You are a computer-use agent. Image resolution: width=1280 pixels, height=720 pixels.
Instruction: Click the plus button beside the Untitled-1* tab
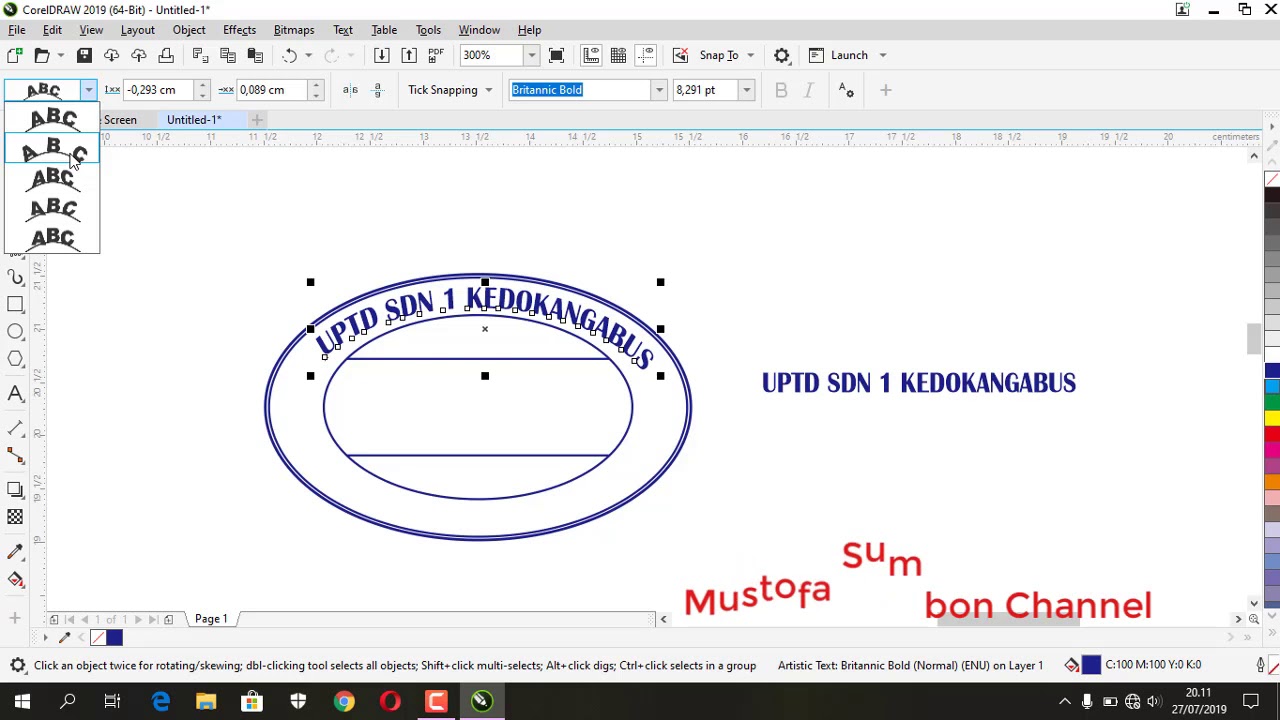(x=257, y=120)
